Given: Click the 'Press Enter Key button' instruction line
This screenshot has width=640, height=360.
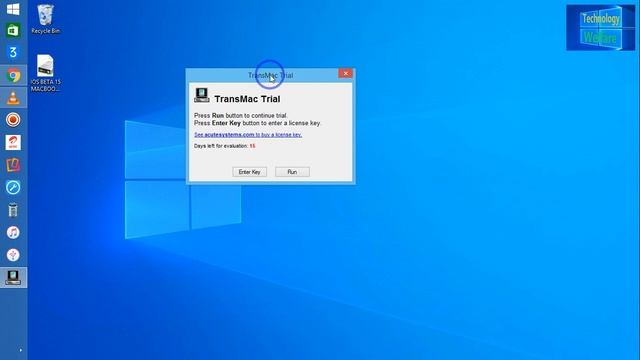Looking at the screenshot, I should click(257, 123).
